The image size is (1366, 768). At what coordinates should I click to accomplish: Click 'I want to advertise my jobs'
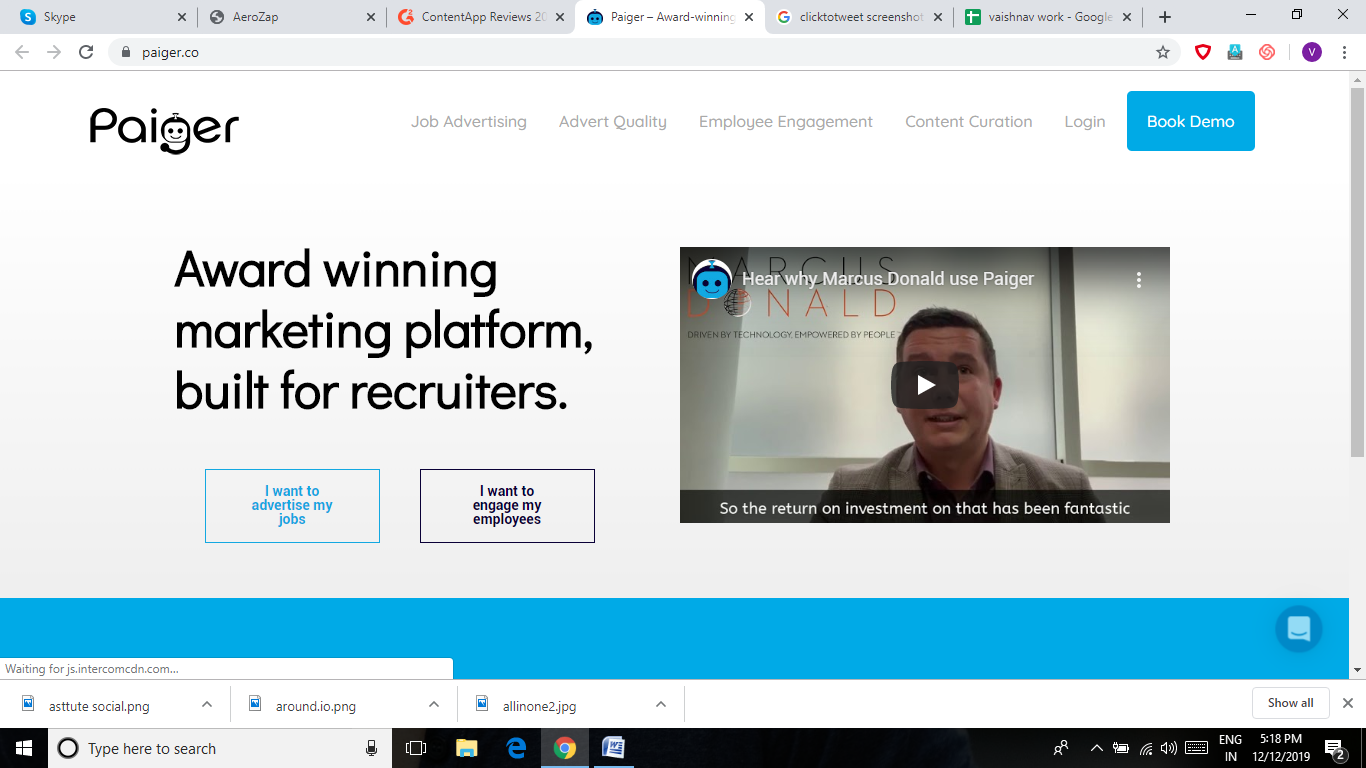click(x=292, y=506)
